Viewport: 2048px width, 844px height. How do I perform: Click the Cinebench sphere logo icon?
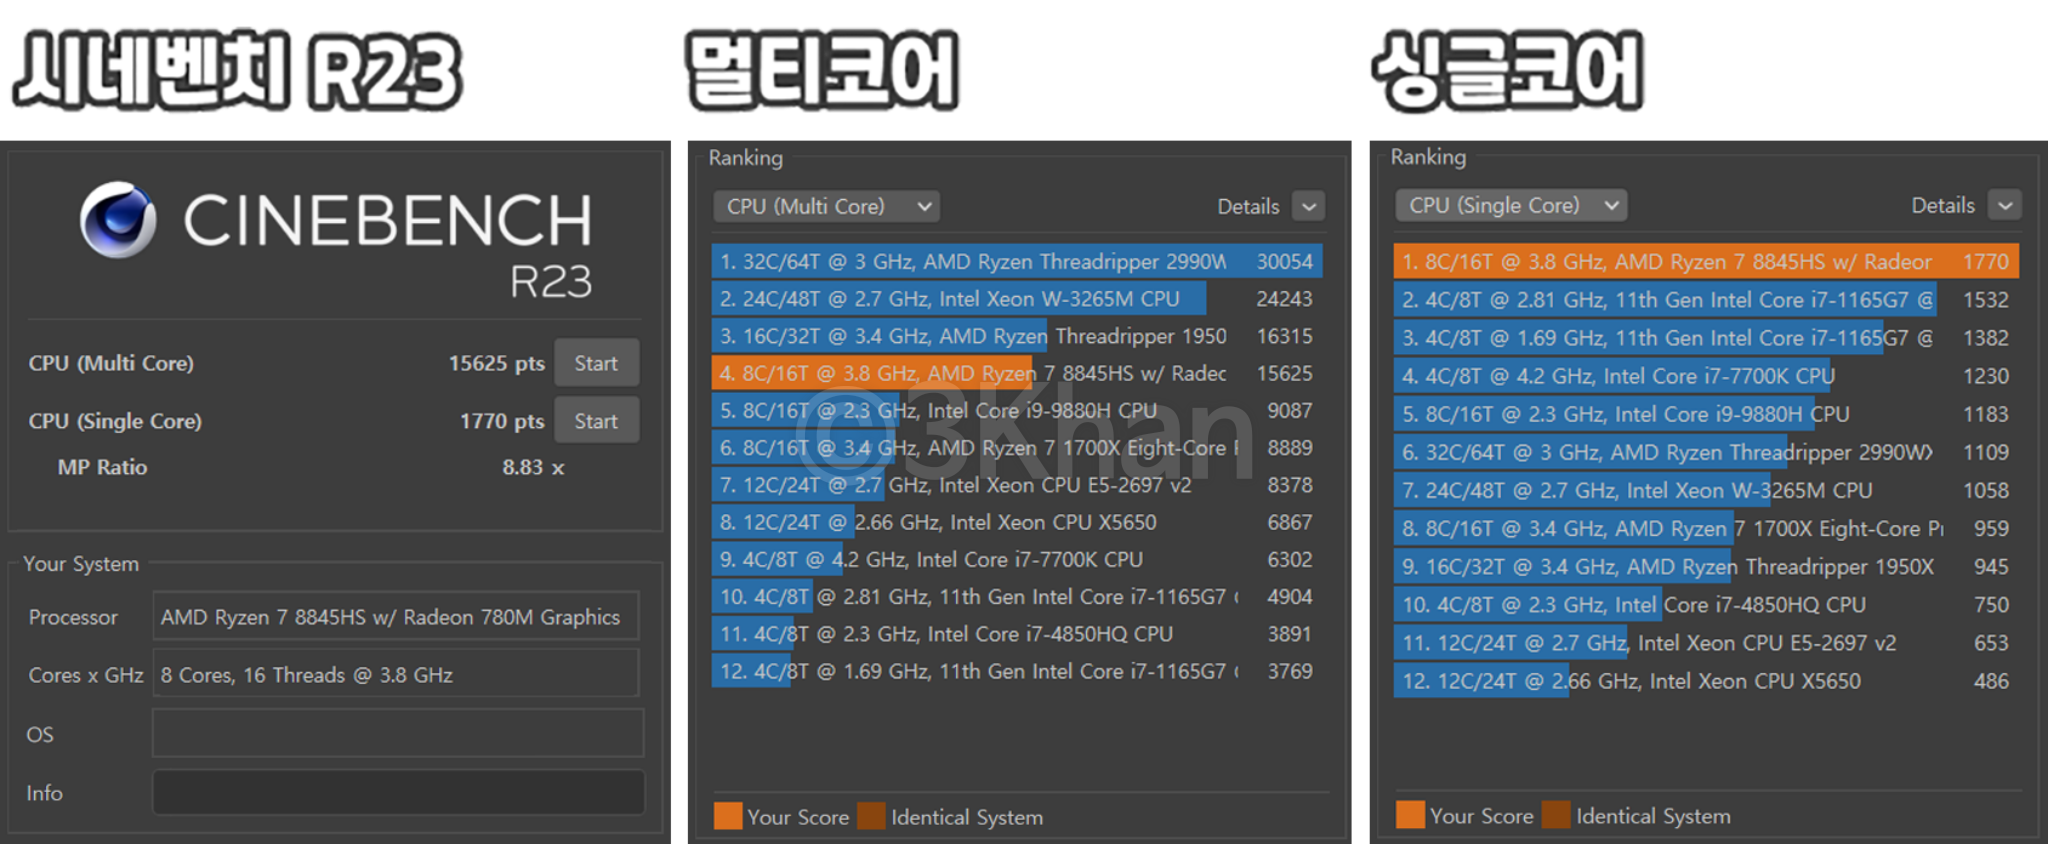click(118, 220)
